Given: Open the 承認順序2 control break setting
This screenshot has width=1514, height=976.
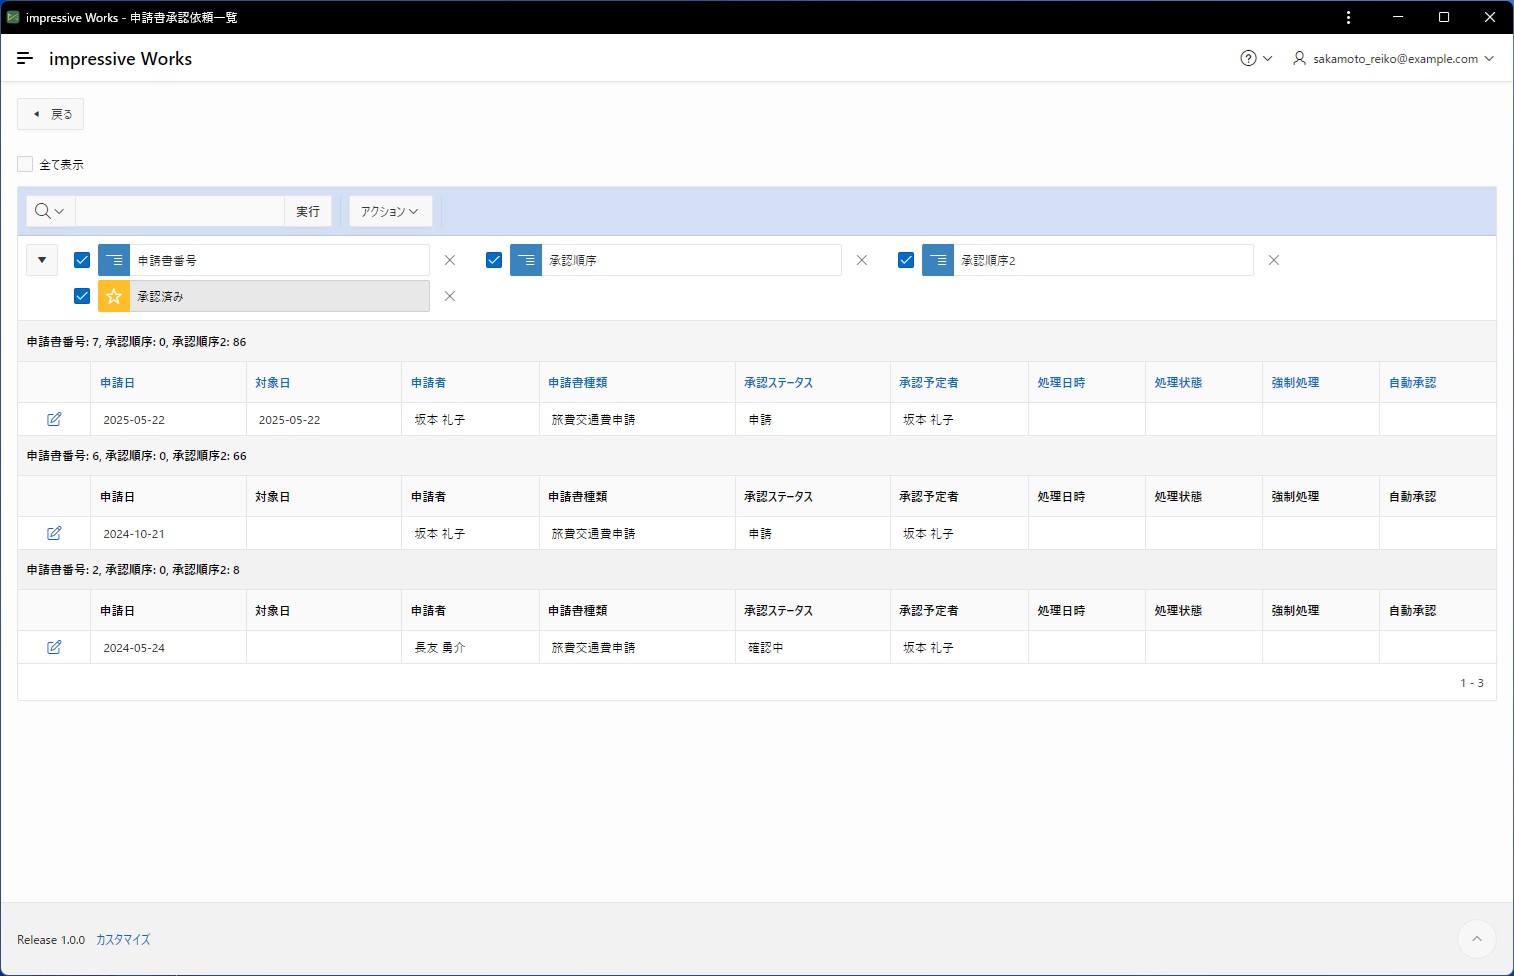Looking at the screenshot, I should (x=1103, y=260).
